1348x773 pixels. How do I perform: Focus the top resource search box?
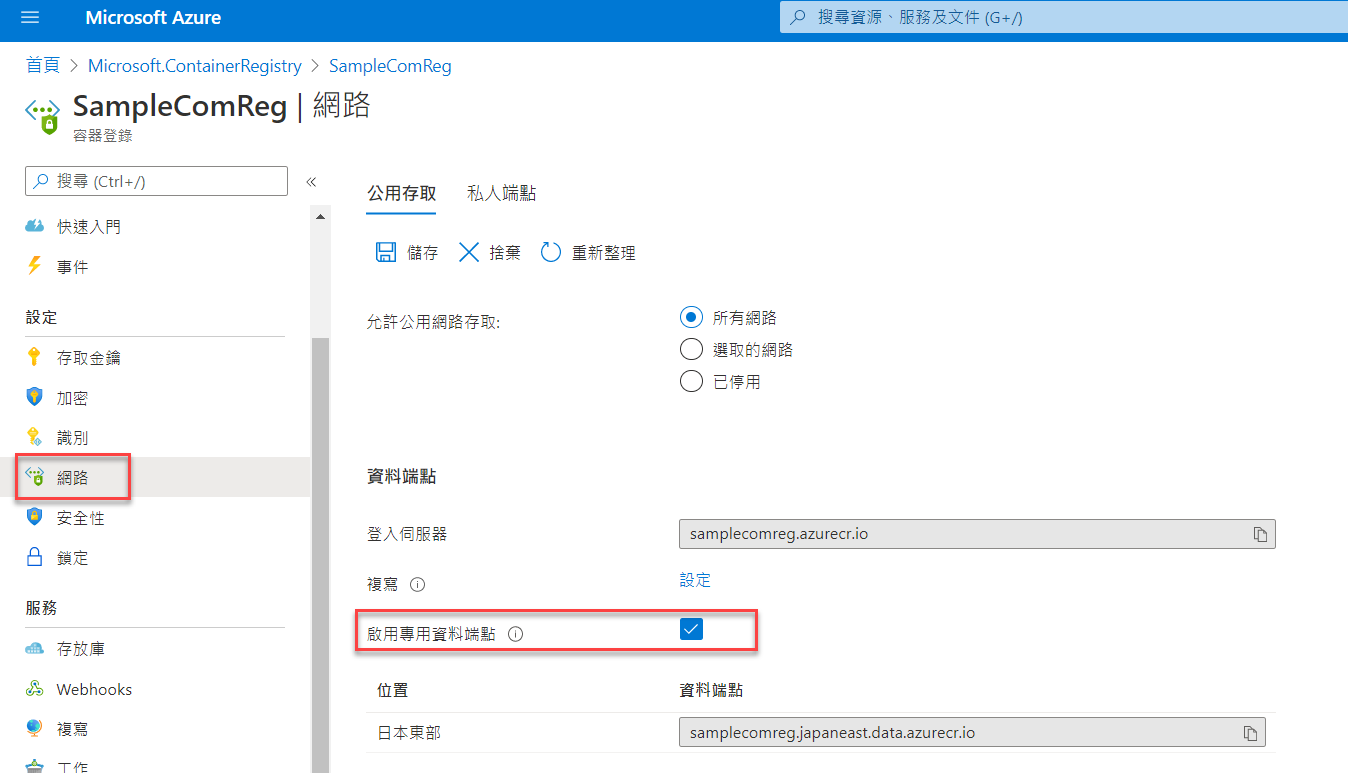tap(1064, 18)
